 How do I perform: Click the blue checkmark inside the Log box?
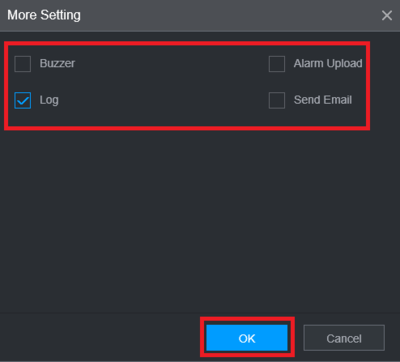(23, 101)
